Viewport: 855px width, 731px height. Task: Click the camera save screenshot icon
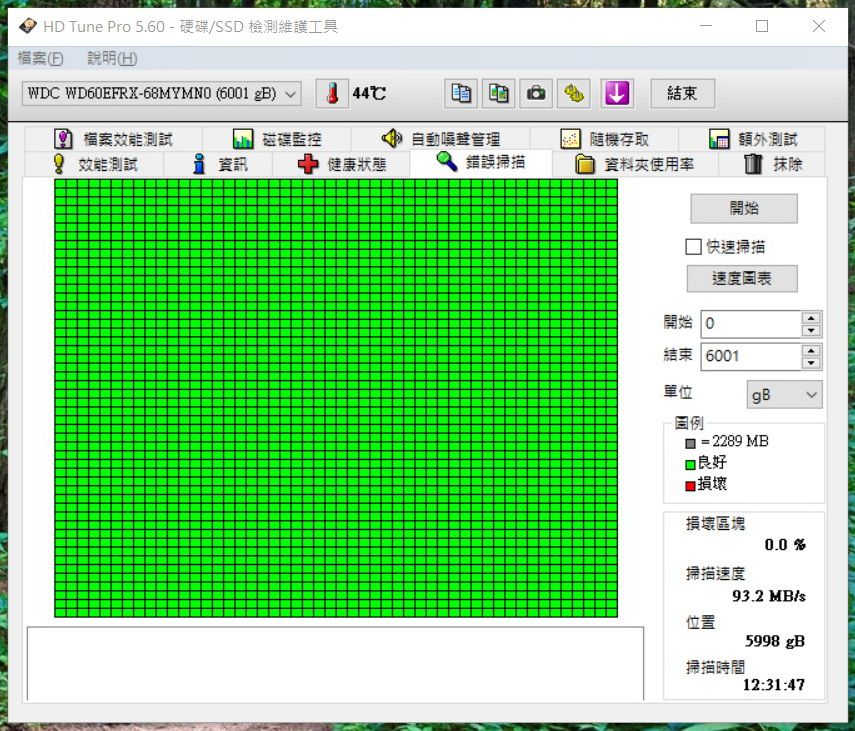click(536, 94)
